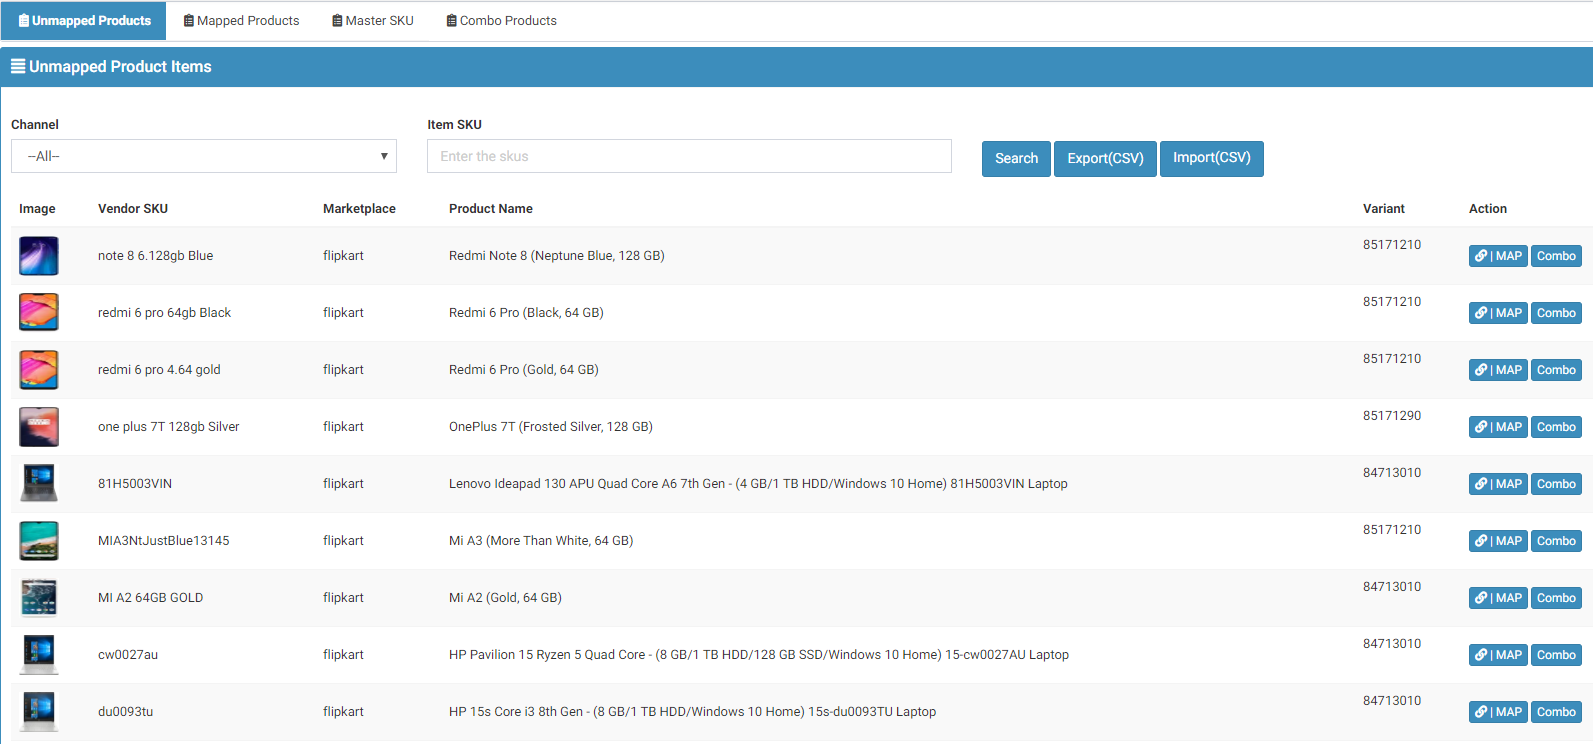The height and width of the screenshot is (744, 1593).
Task: Click variant 85171290 in OnePlus row
Action: [1392, 416]
